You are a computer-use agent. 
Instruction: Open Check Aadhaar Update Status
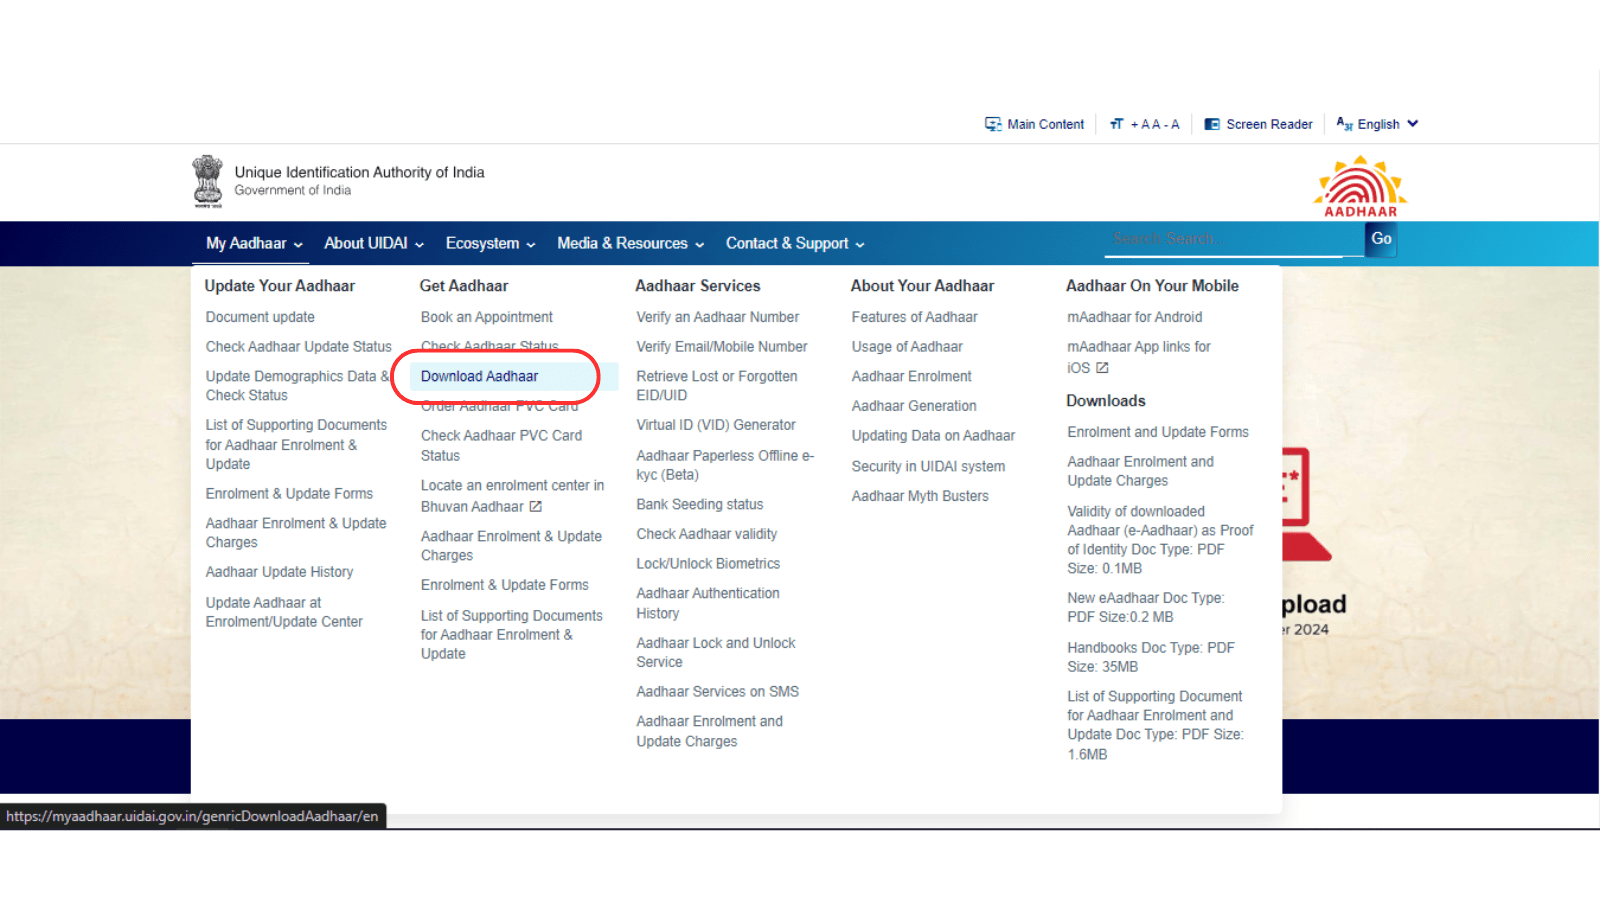click(x=298, y=346)
